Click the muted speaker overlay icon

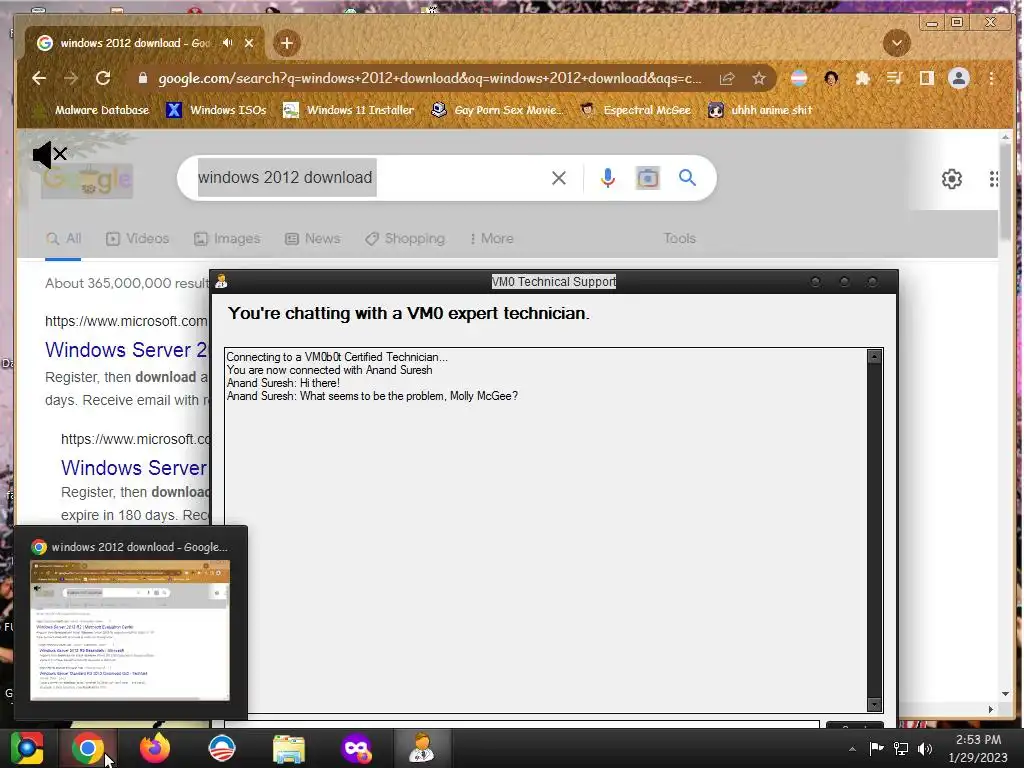pyautogui.click(x=50, y=155)
